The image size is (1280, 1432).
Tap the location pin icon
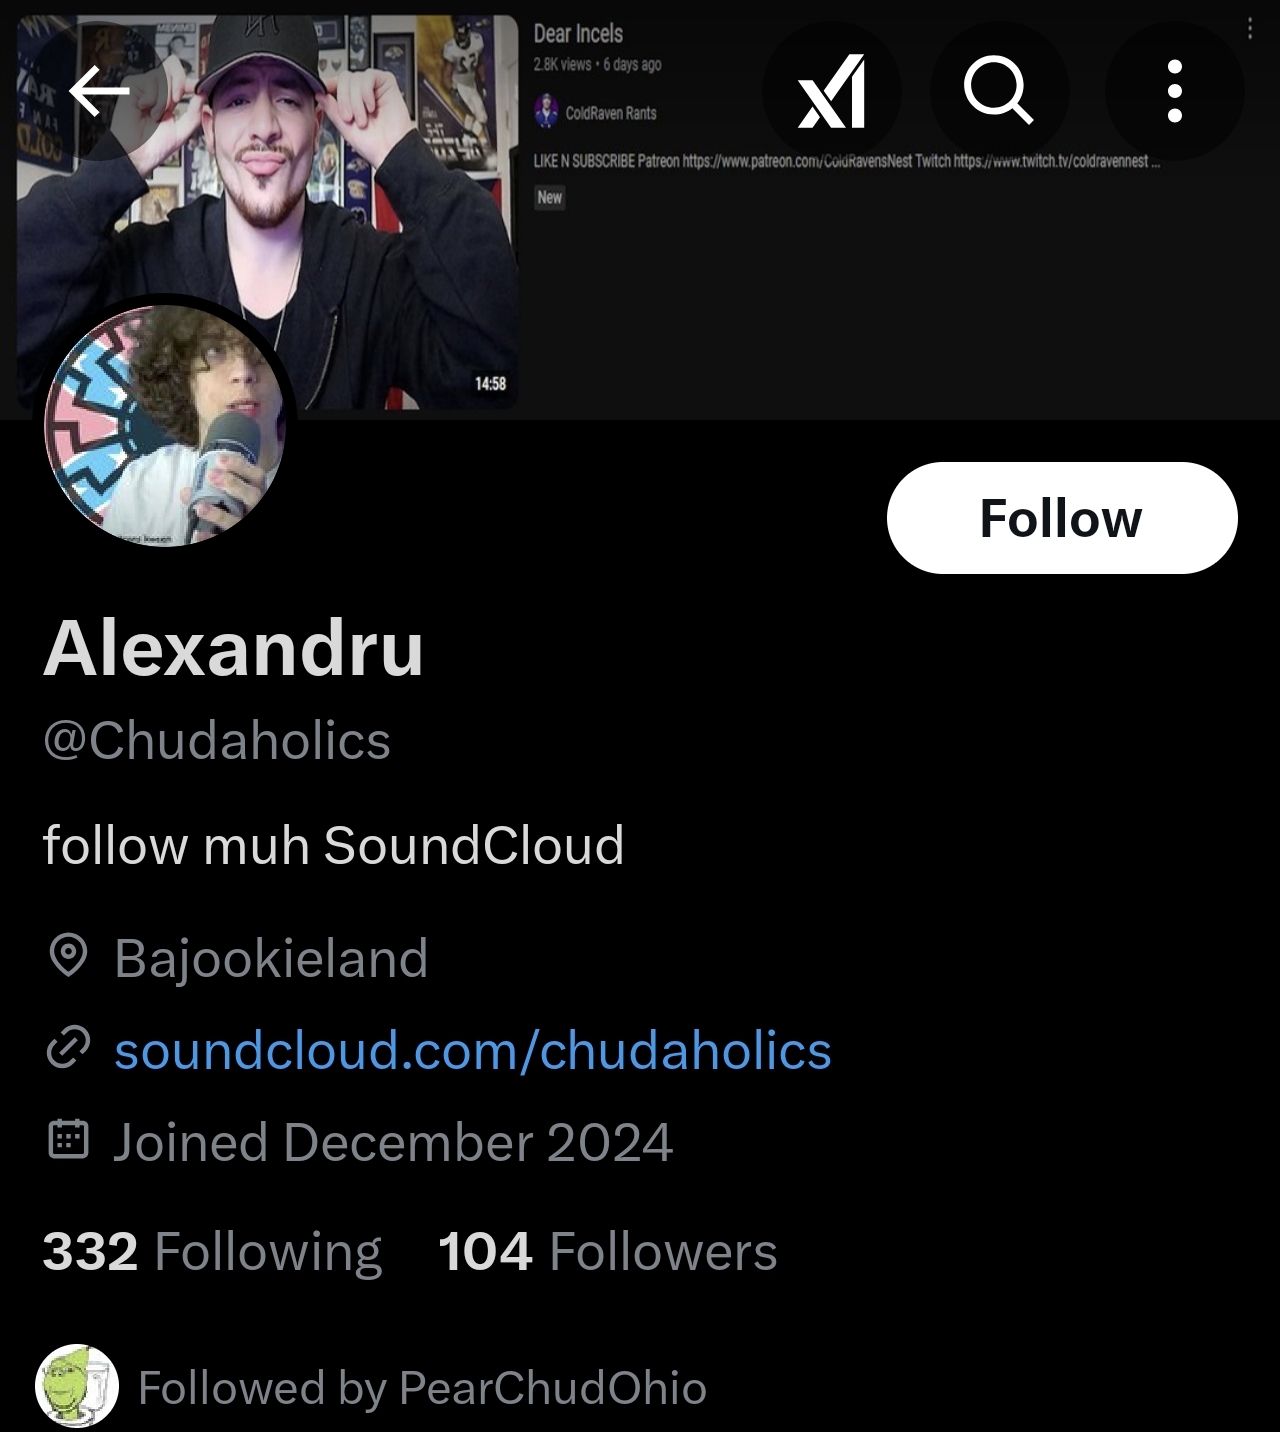coord(68,956)
